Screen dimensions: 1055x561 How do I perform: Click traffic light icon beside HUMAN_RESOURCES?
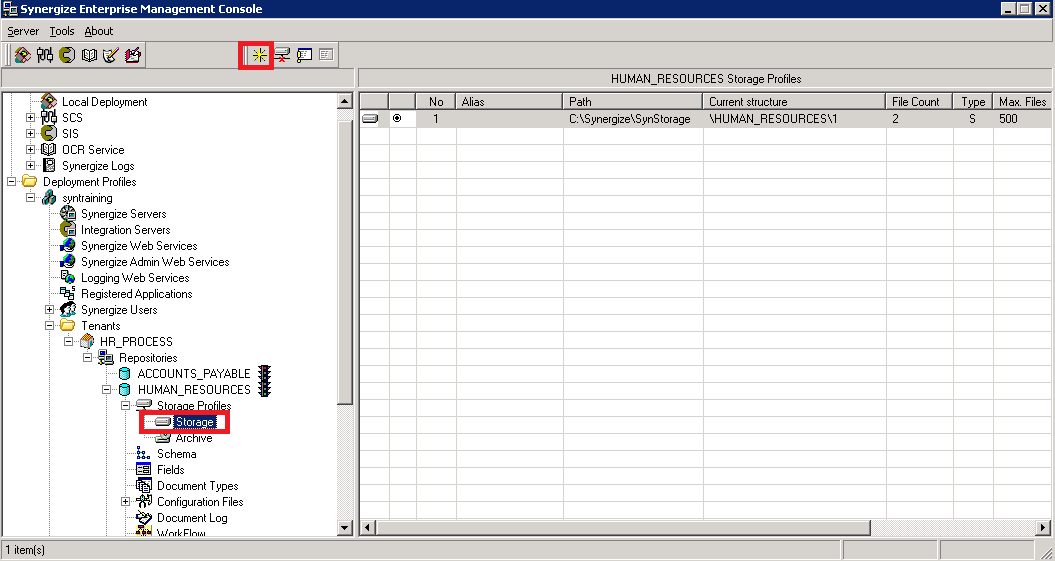point(264,389)
